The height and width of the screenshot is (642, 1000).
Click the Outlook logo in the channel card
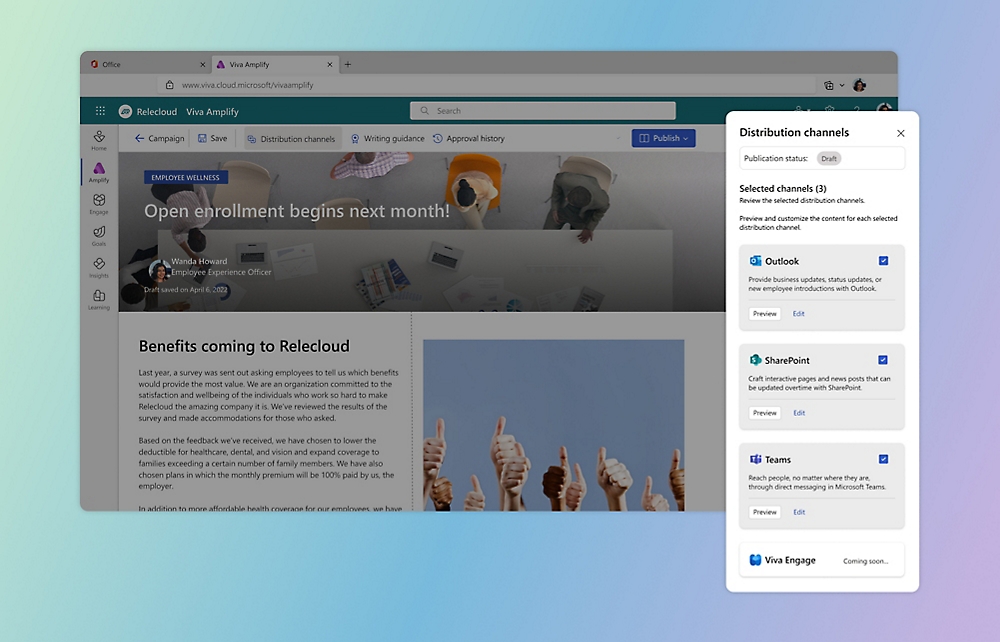755,261
